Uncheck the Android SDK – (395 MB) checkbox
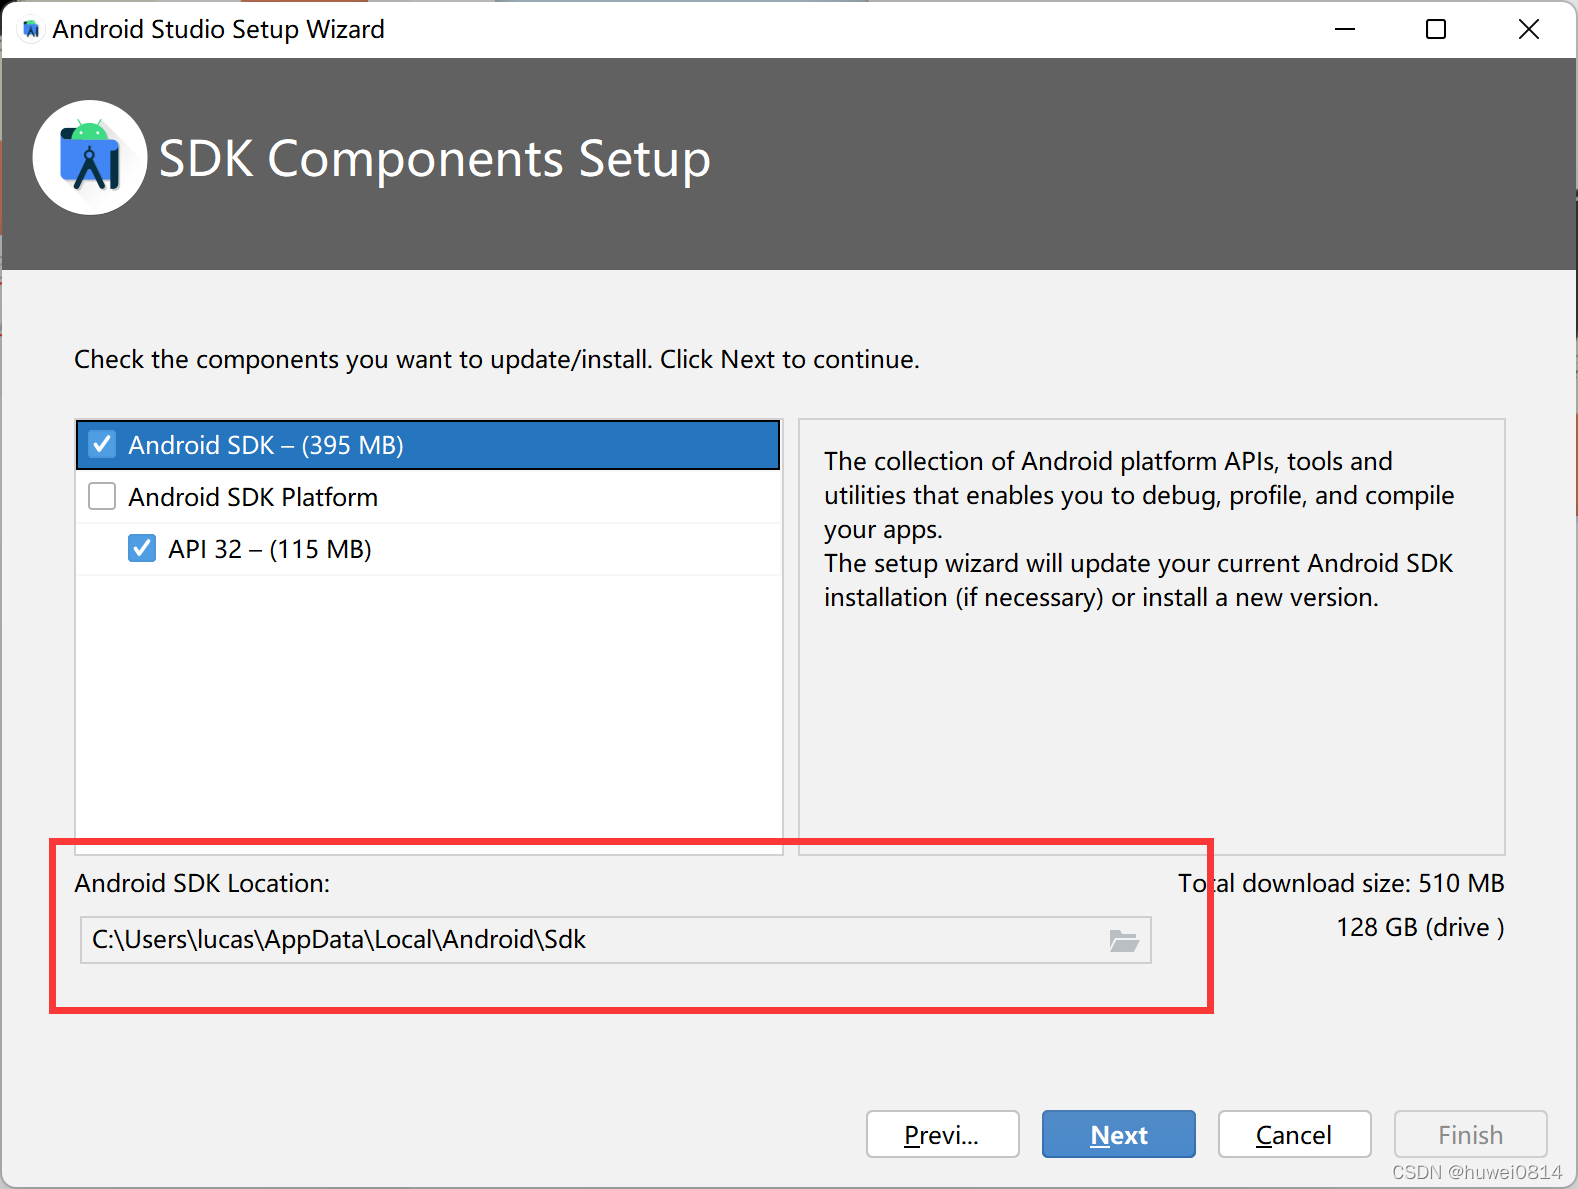This screenshot has width=1578, height=1189. pos(102,444)
